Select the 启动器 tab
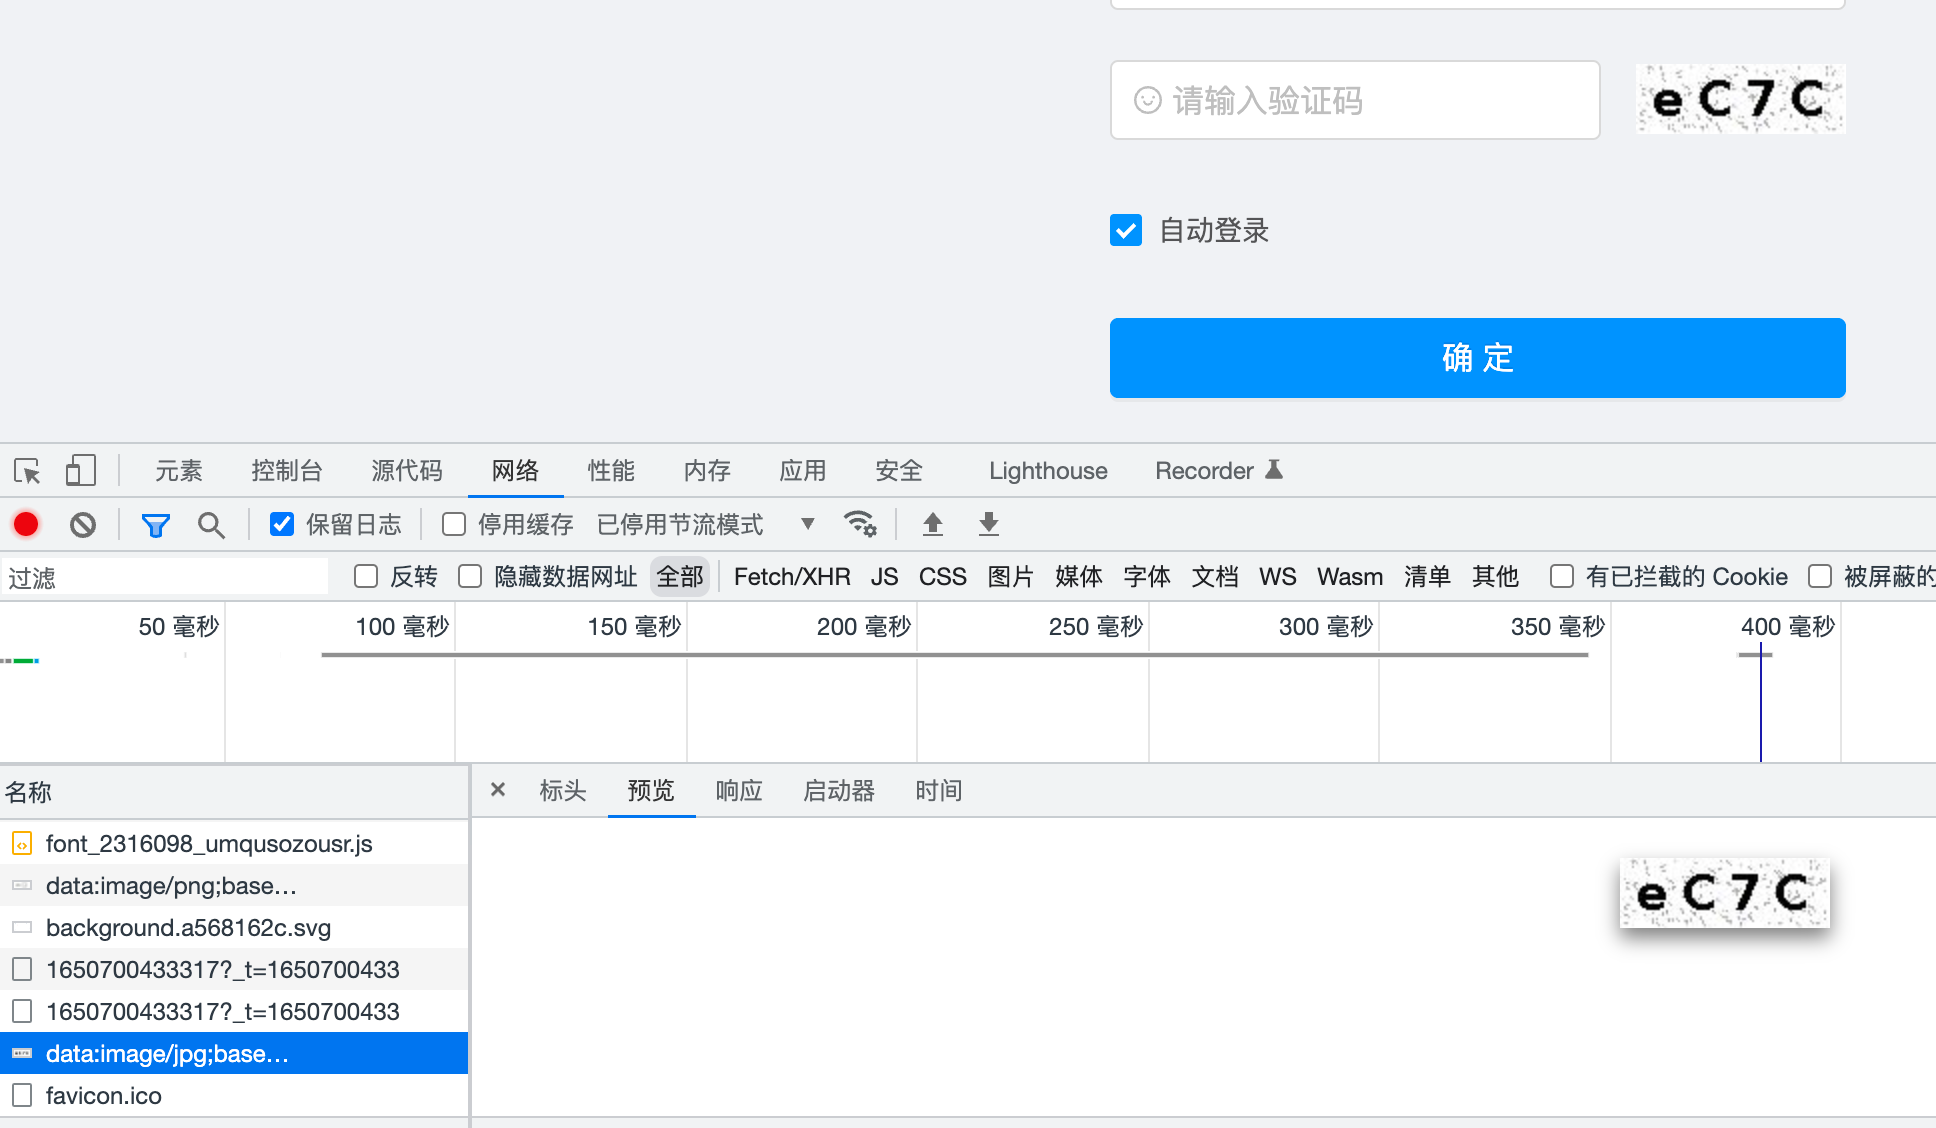 tap(839, 790)
